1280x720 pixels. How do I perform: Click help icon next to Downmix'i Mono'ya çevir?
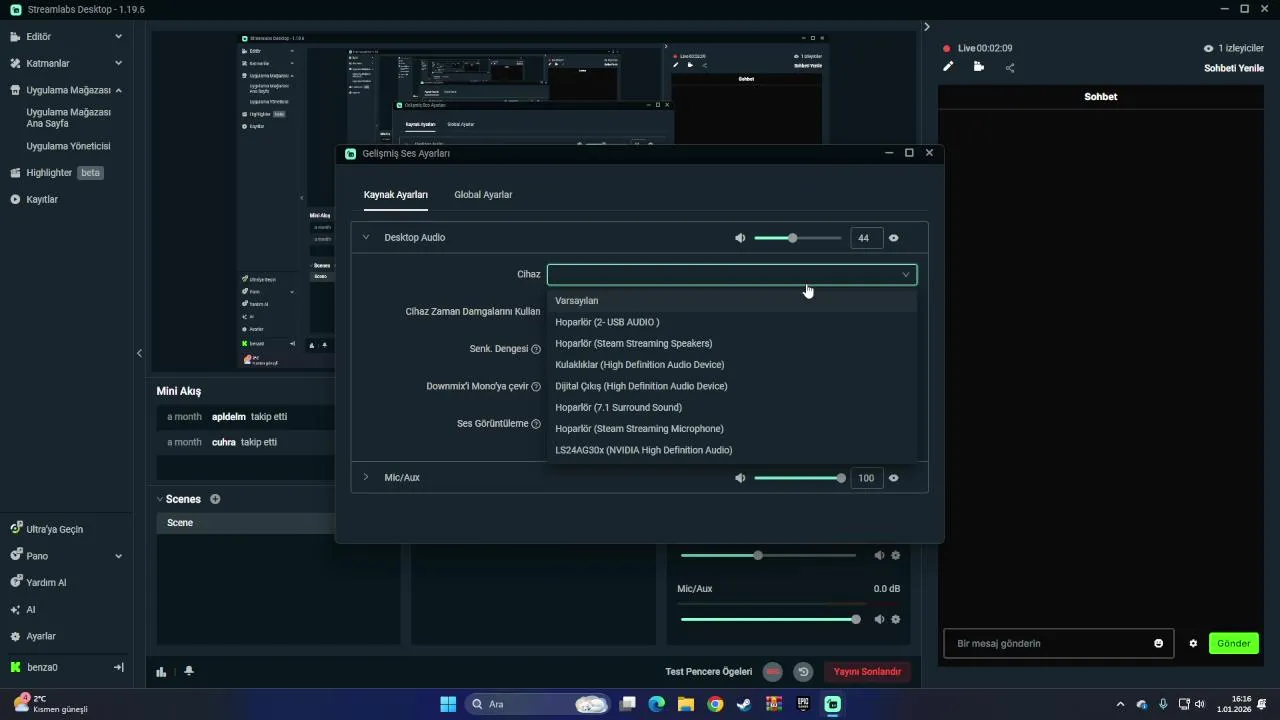pyautogui.click(x=536, y=387)
